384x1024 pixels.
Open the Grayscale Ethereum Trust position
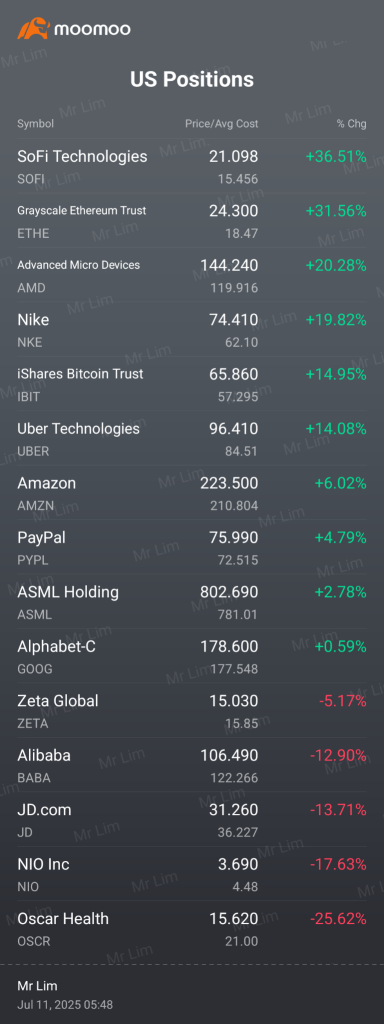coord(192,220)
